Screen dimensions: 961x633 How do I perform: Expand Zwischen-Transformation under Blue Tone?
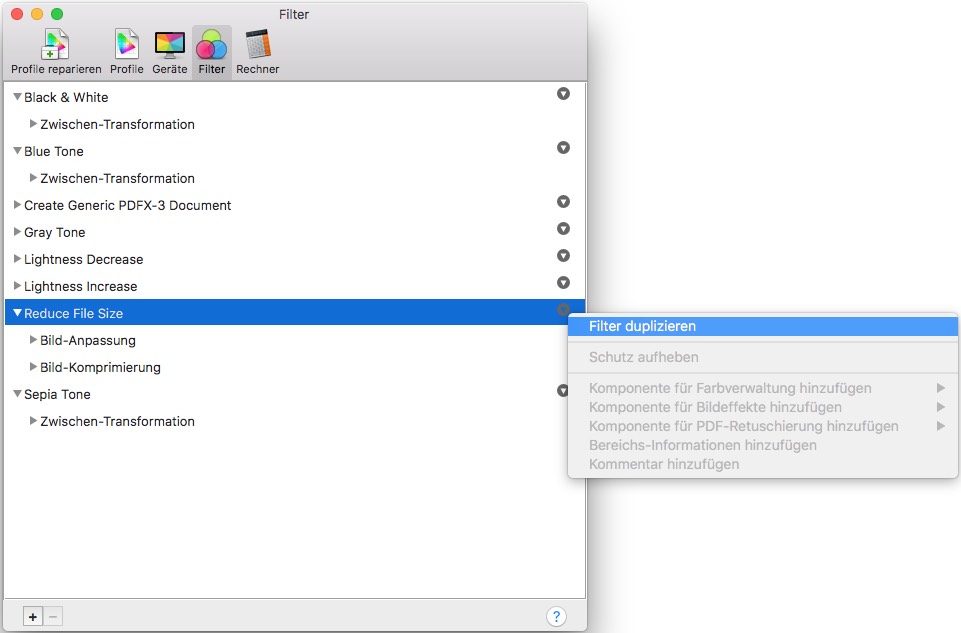tap(31, 178)
